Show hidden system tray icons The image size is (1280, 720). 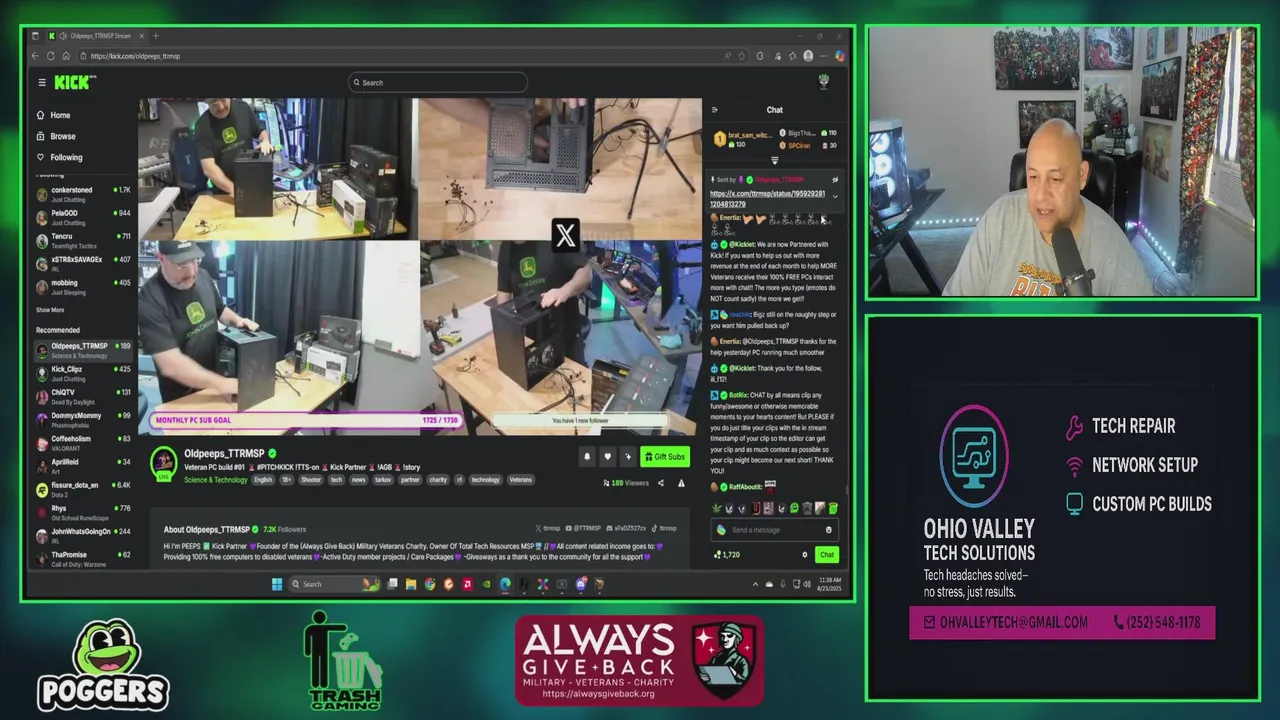click(x=753, y=584)
